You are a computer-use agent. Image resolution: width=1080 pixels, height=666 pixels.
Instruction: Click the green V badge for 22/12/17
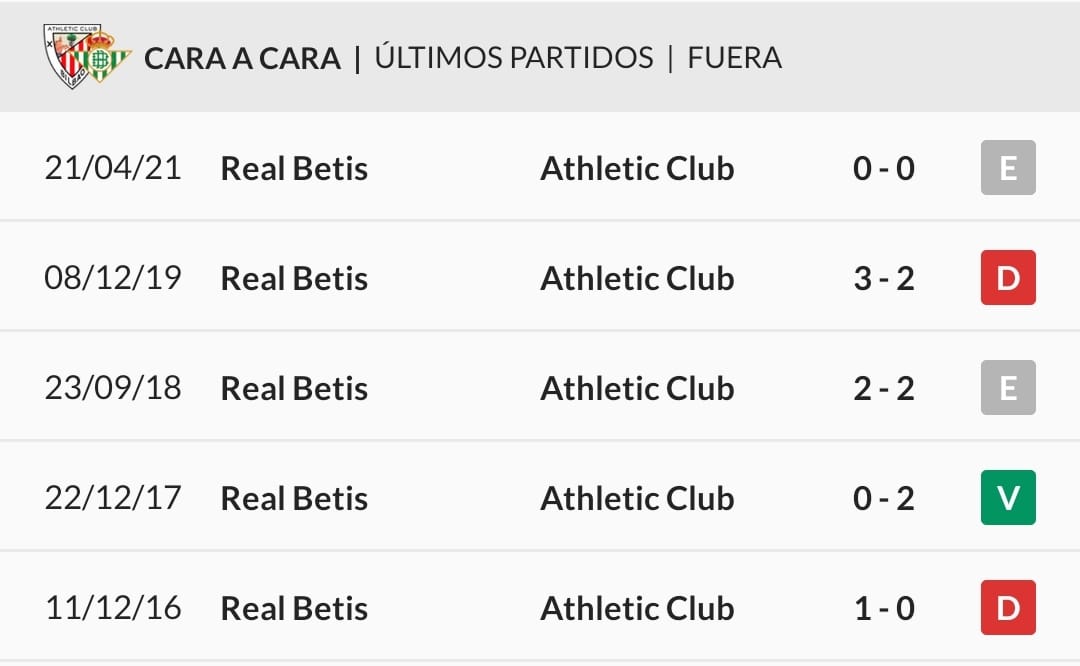[x=1008, y=498]
